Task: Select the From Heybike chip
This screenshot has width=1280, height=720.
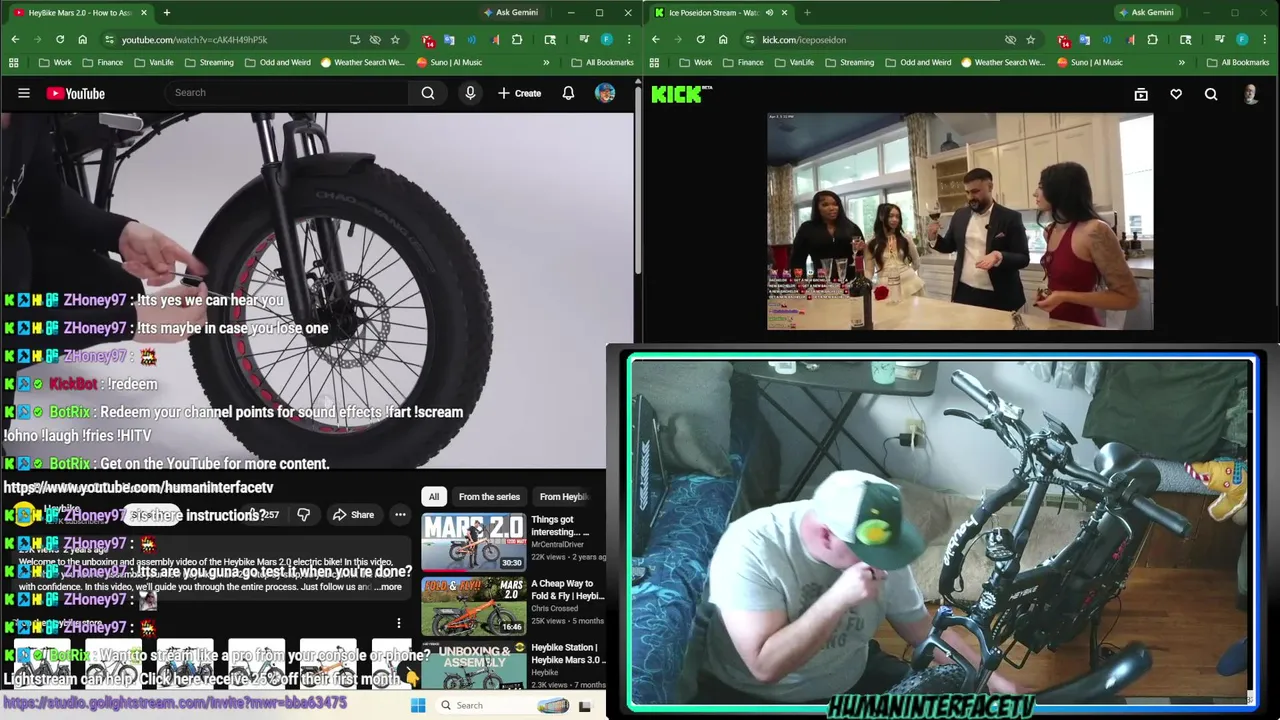Action: [x=564, y=497]
